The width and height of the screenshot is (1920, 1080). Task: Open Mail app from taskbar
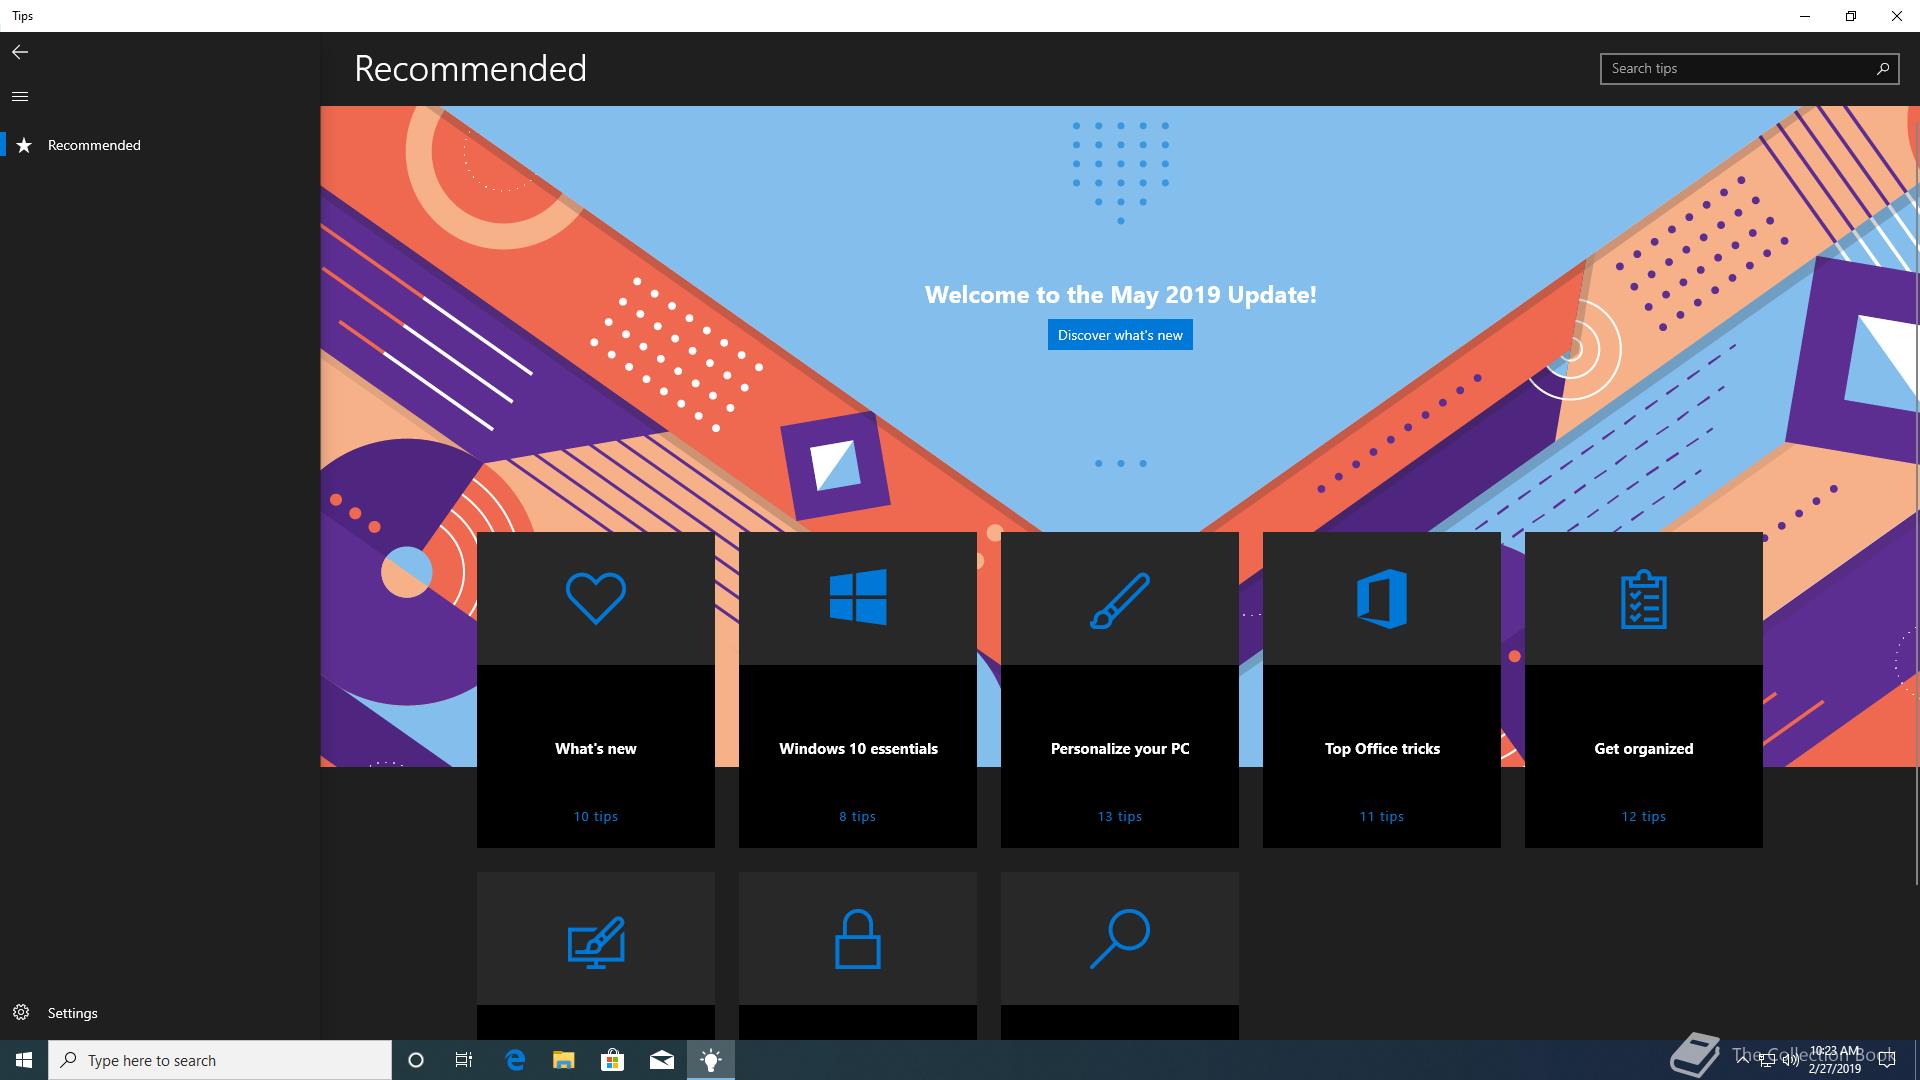pos(661,1060)
